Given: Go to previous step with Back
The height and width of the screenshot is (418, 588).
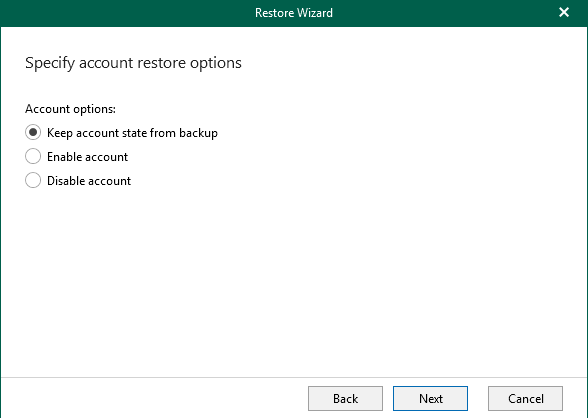Looking at the screenshot, I should click(x=345, y=399).
